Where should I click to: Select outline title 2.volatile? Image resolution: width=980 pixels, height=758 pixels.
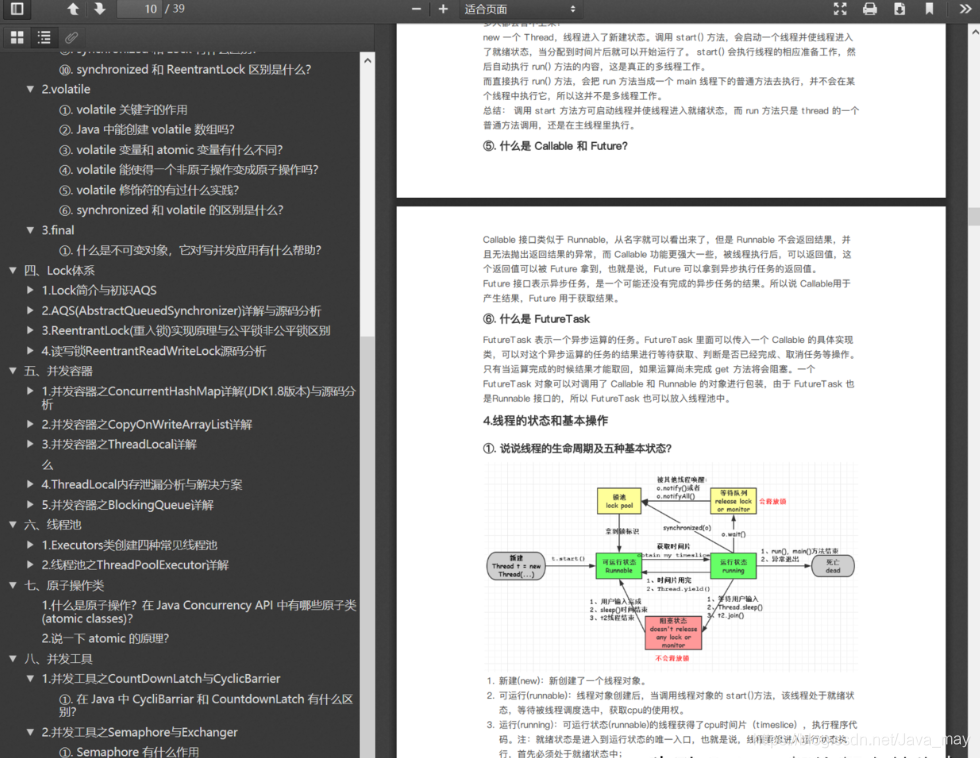tap(66, 89)
